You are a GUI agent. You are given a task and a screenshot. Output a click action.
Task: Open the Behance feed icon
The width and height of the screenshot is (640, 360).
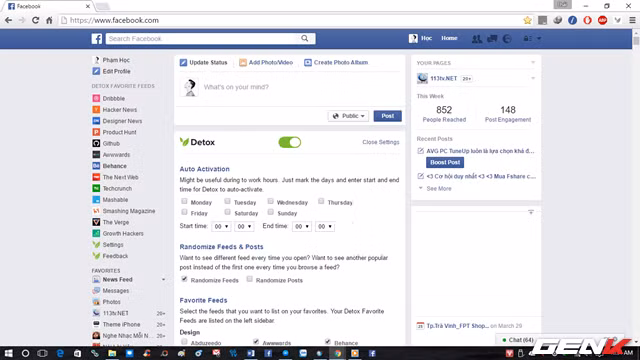pyautogui.click(x=96, y=166)
